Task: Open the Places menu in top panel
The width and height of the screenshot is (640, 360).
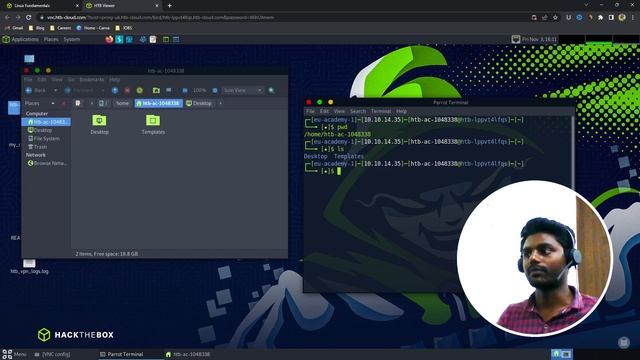Action: 51,40
